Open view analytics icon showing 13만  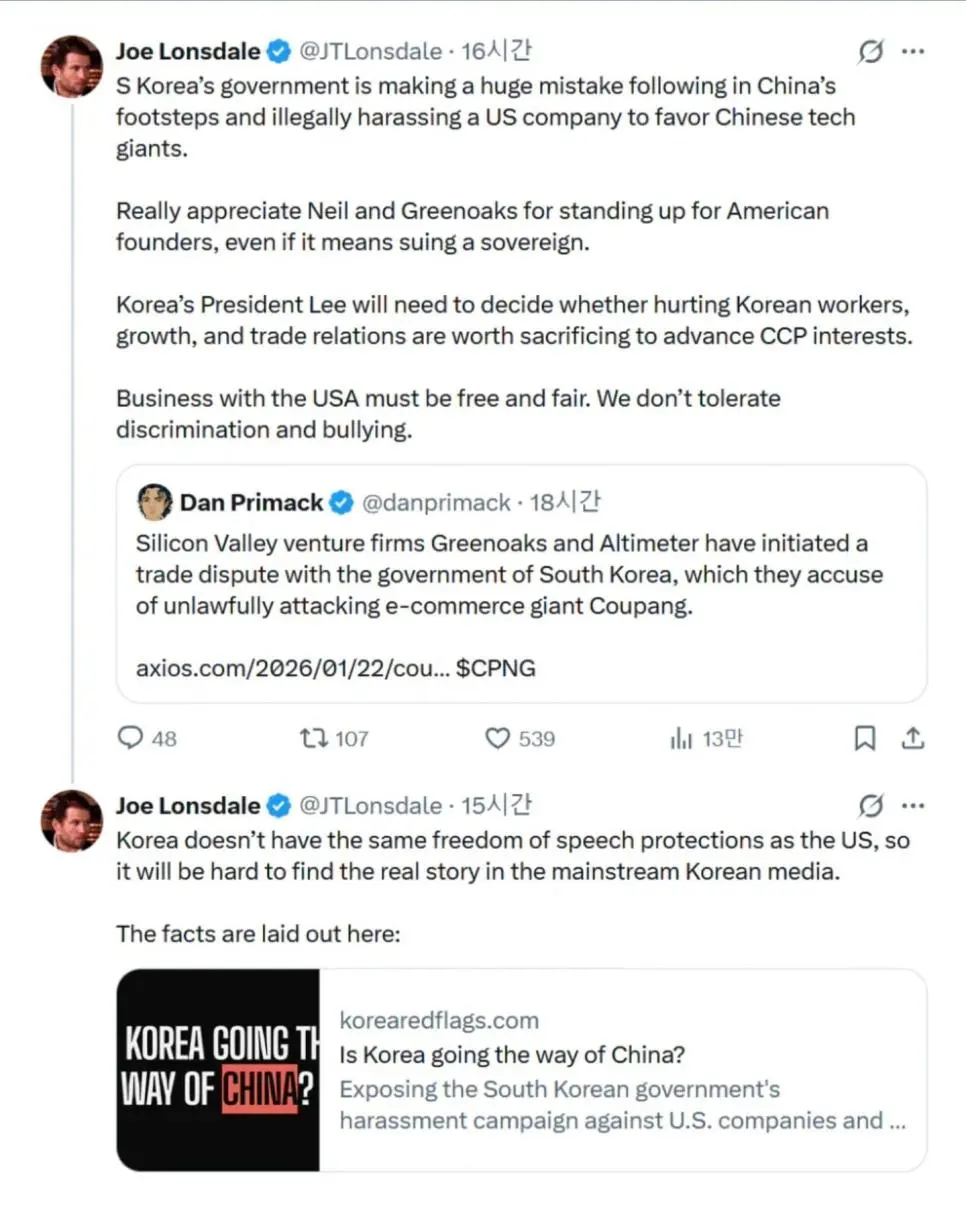[682, 738]
